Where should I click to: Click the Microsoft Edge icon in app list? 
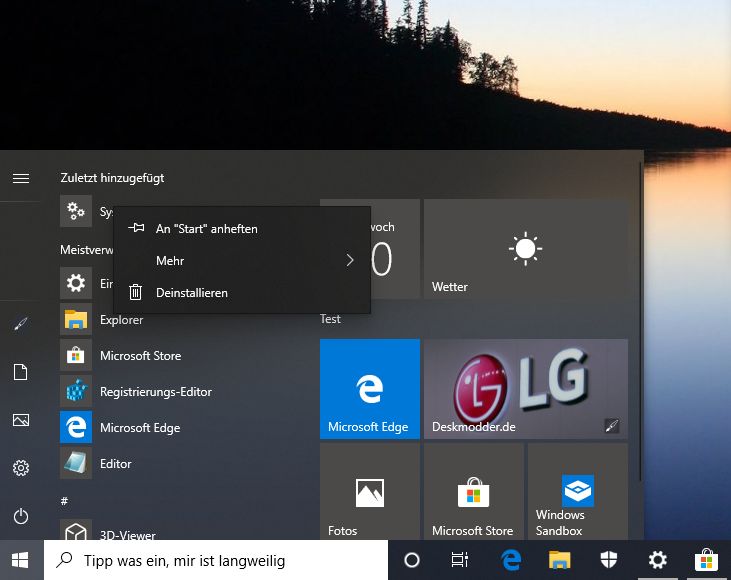coord(76,427)
